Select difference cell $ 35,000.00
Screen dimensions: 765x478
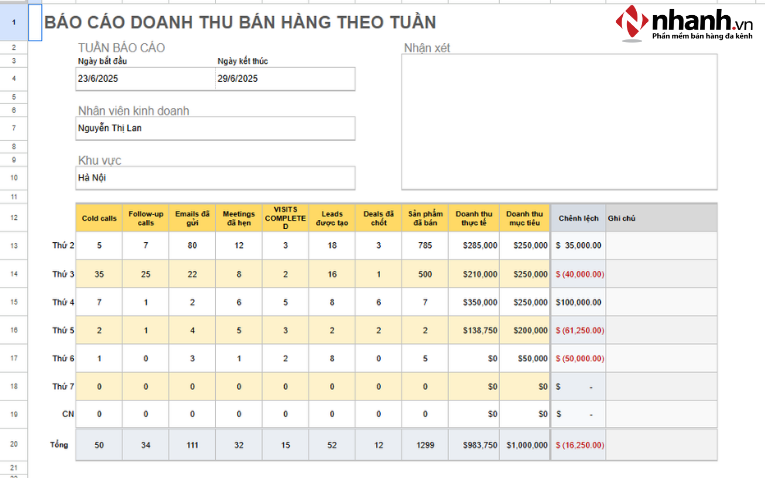tap(578, 245)
